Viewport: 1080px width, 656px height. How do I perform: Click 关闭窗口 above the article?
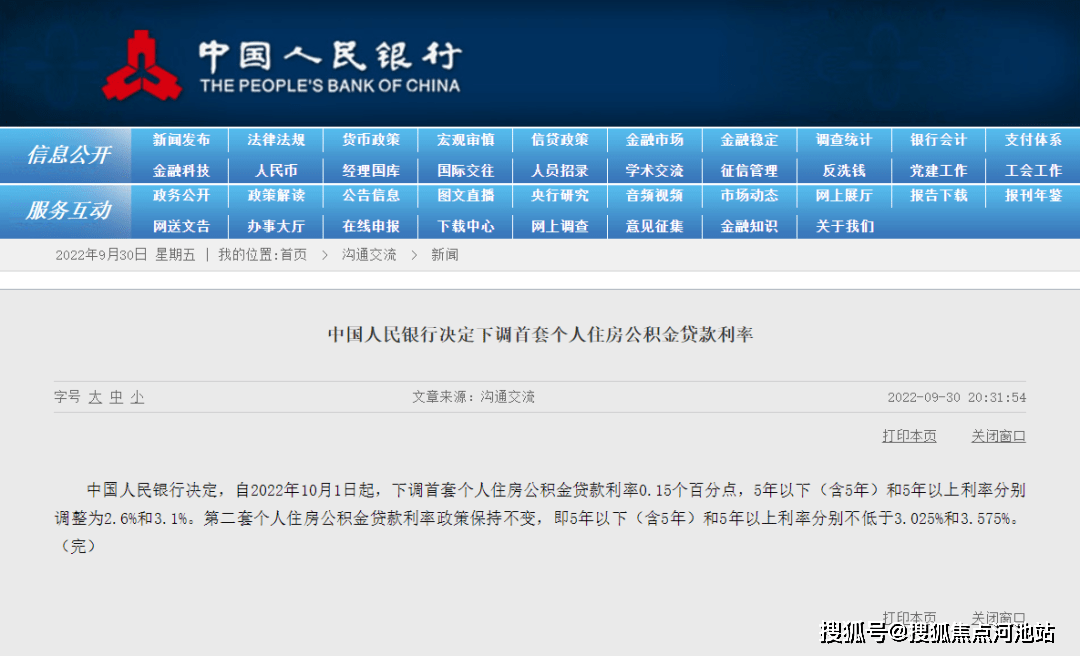[x=998, y=436]
